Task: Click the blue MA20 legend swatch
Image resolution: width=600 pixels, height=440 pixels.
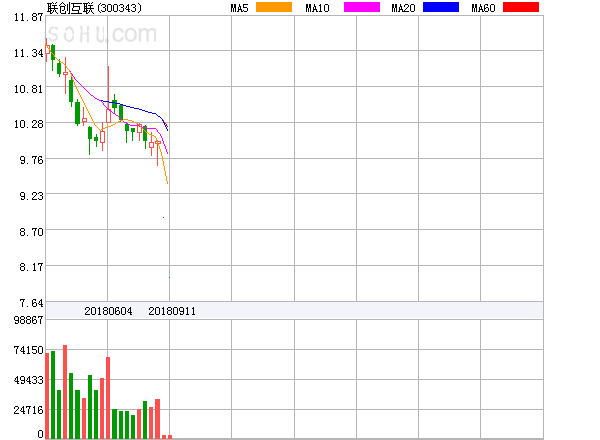Action: [x=441, y=8]
